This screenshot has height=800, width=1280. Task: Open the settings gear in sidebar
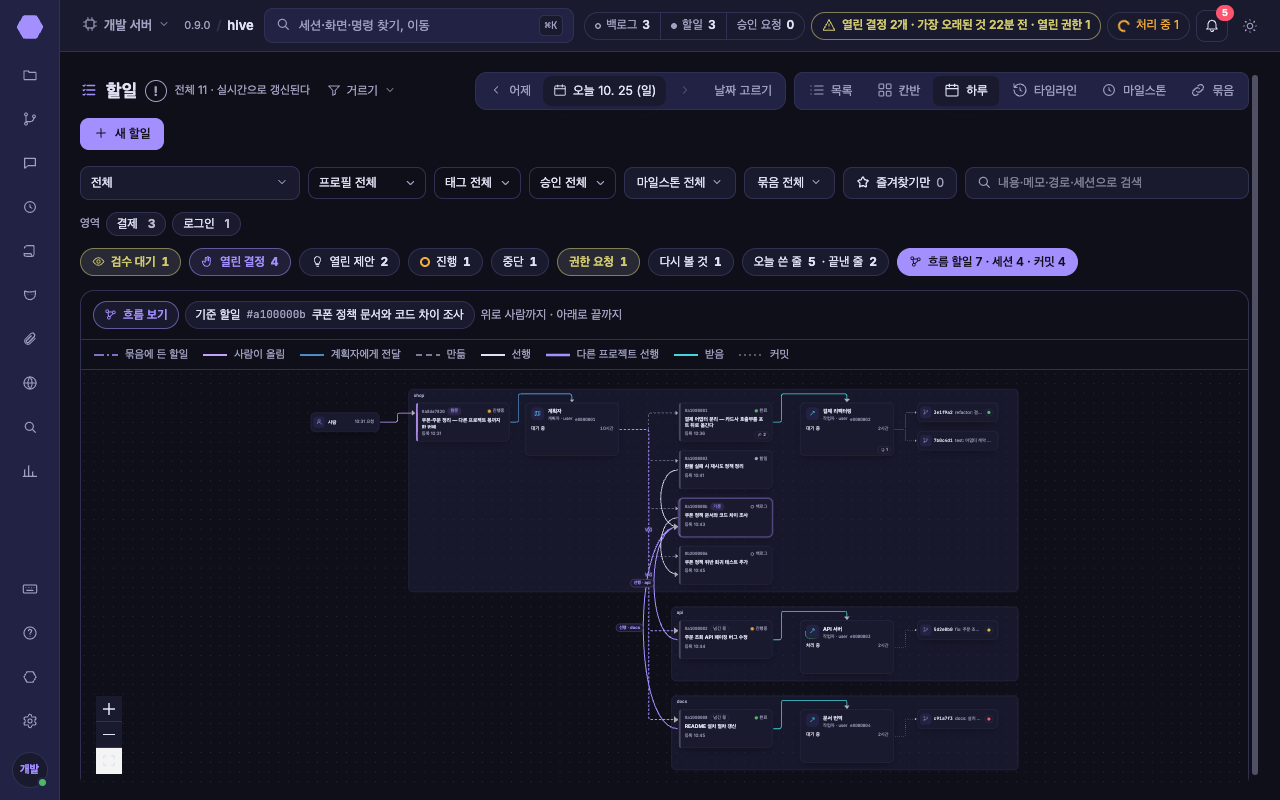[x=30, y=721]
